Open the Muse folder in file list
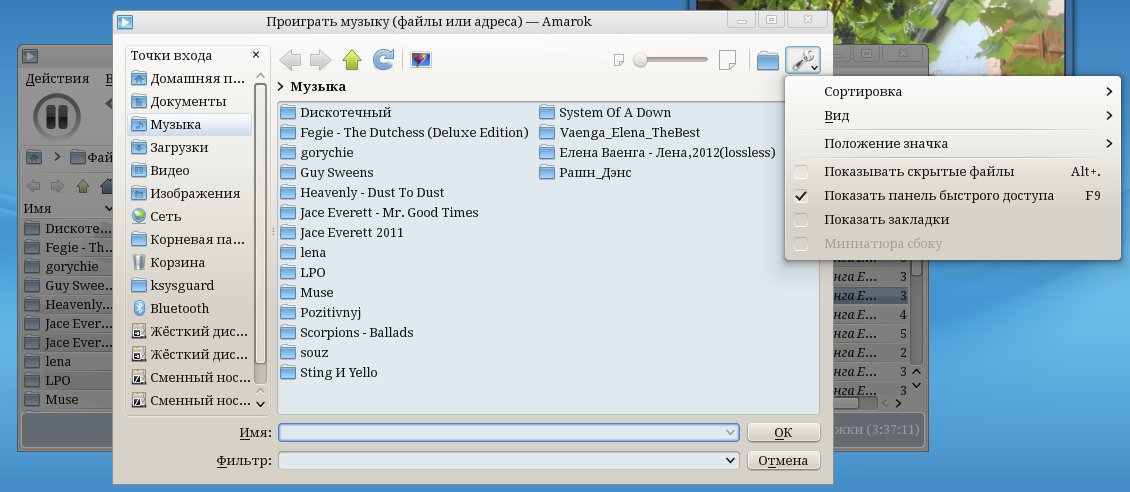1130x492 pixels. (x=307, y=292)
